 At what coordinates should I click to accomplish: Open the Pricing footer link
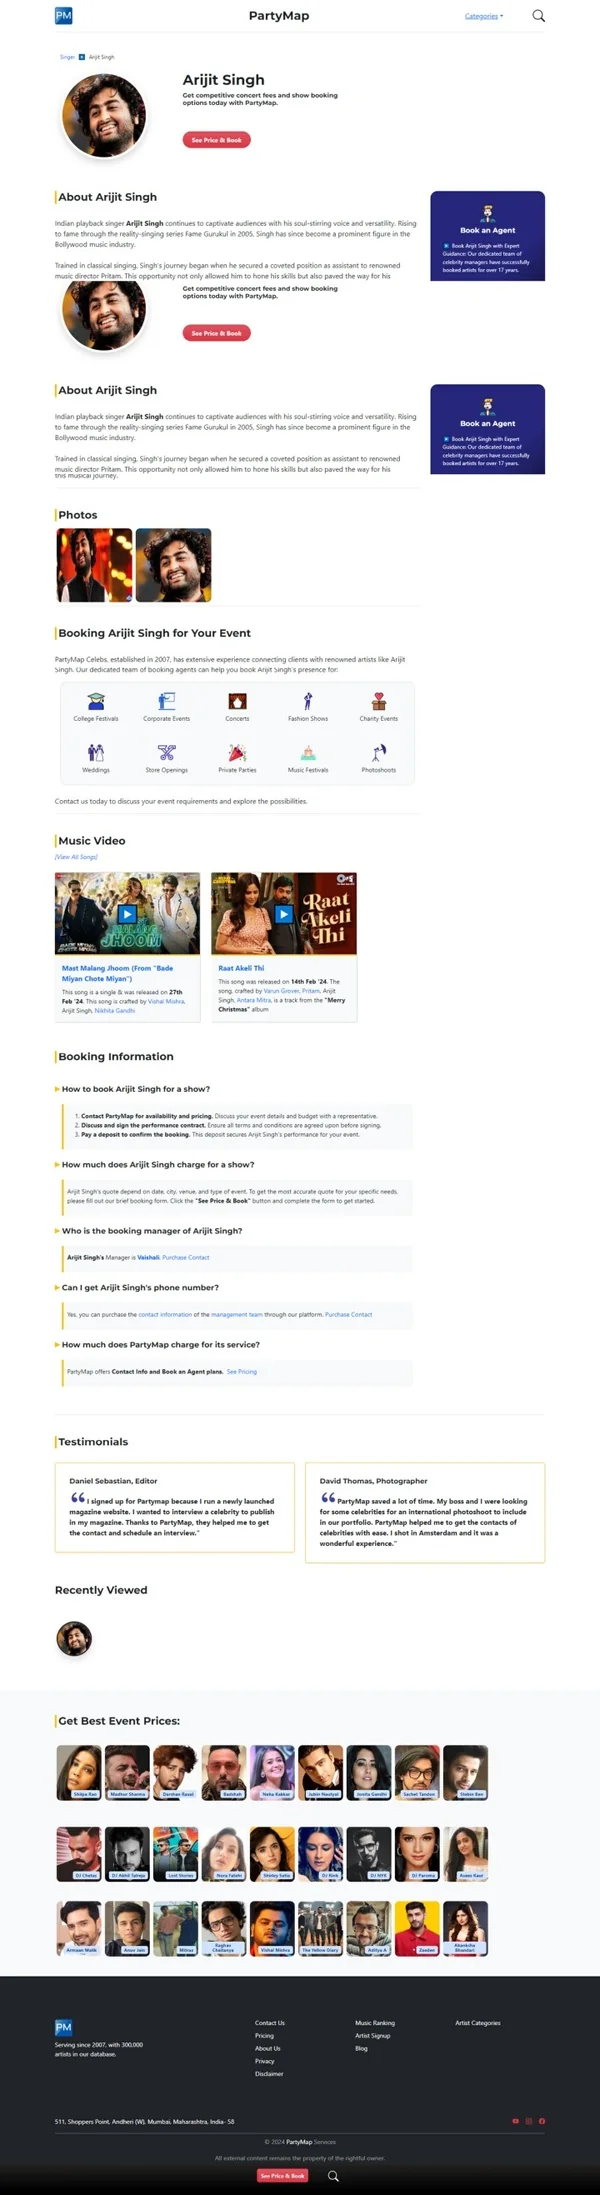tap(264, 2035)
